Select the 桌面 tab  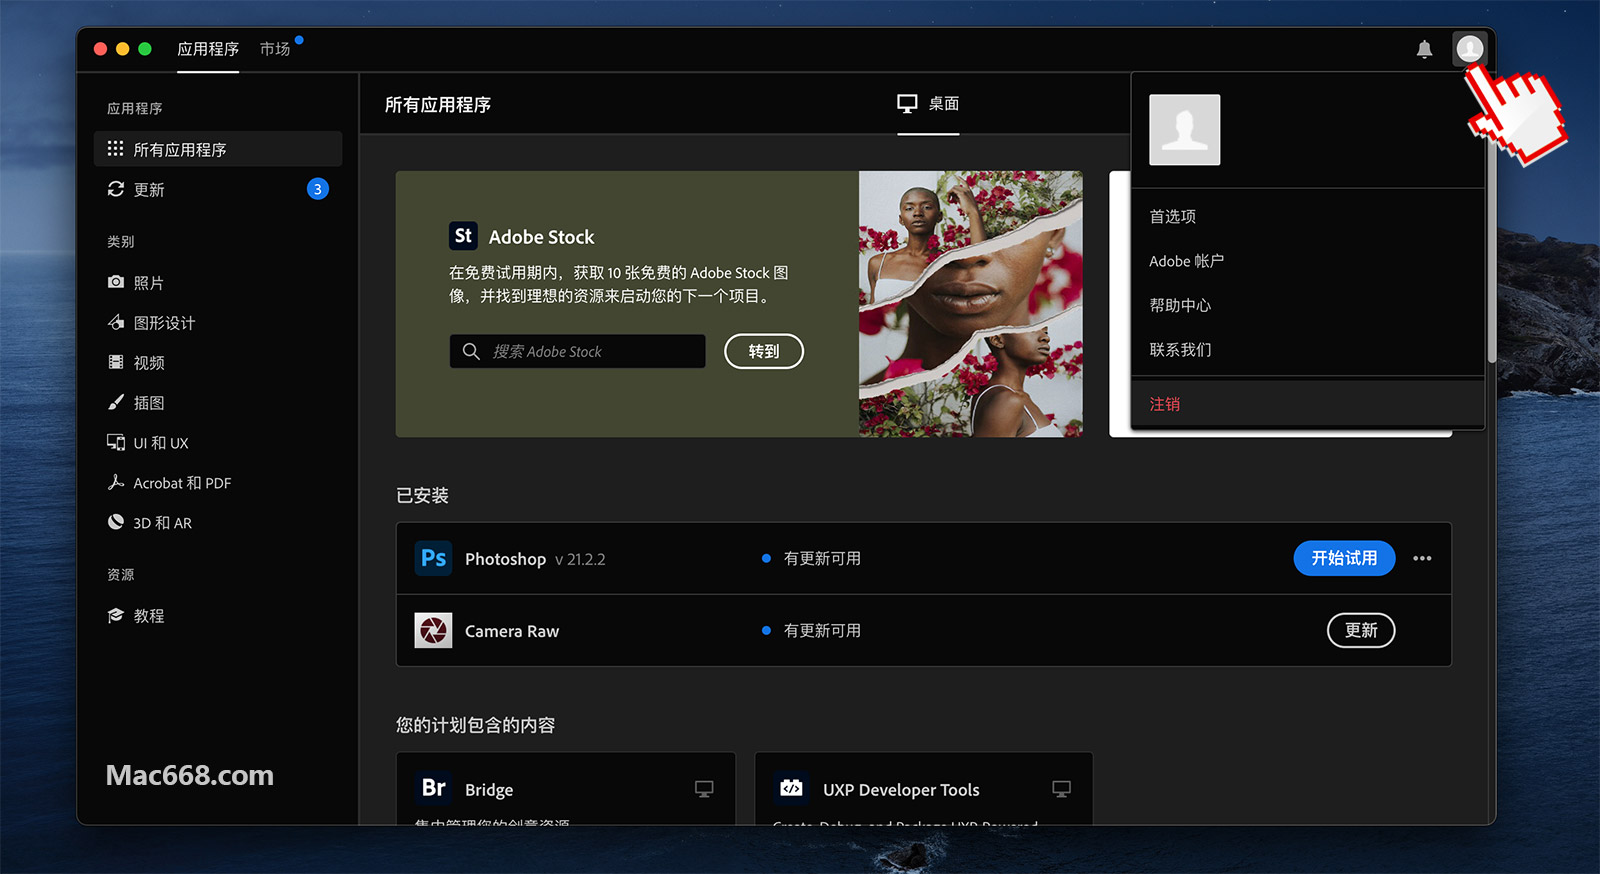tap(928, 104)
